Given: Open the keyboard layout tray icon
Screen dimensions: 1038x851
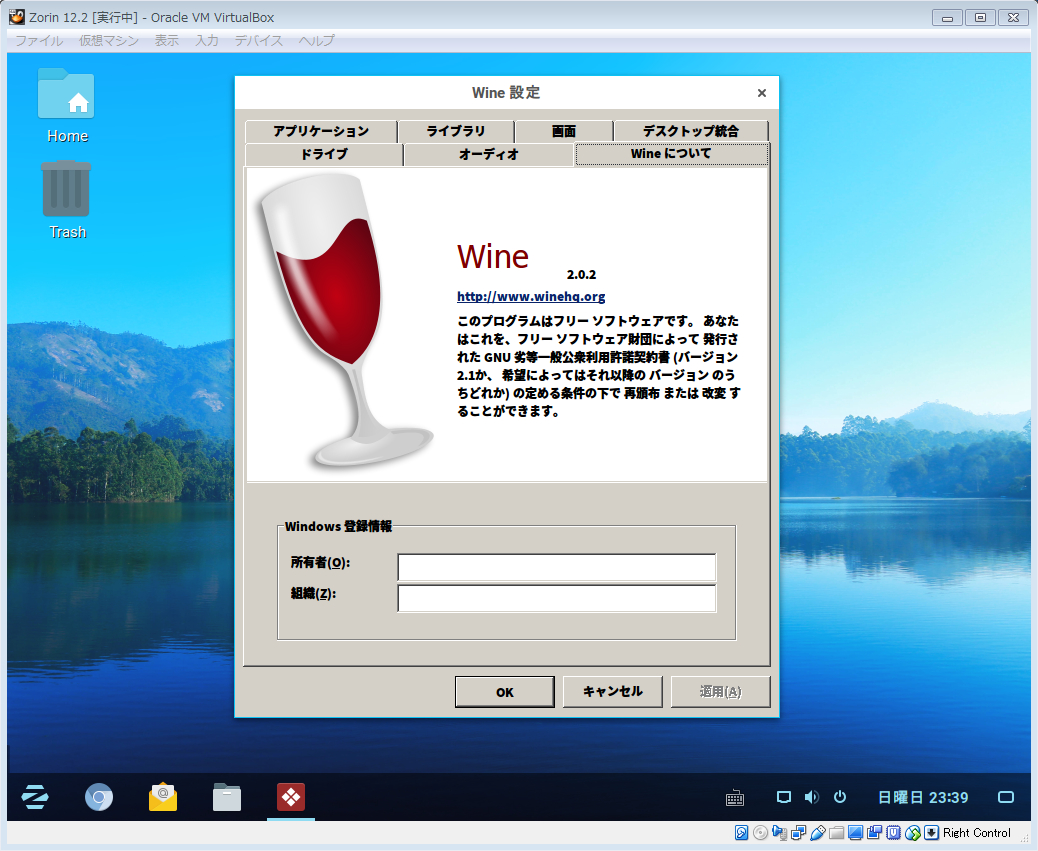Looking at the screenshot, I should click(735, 797).
